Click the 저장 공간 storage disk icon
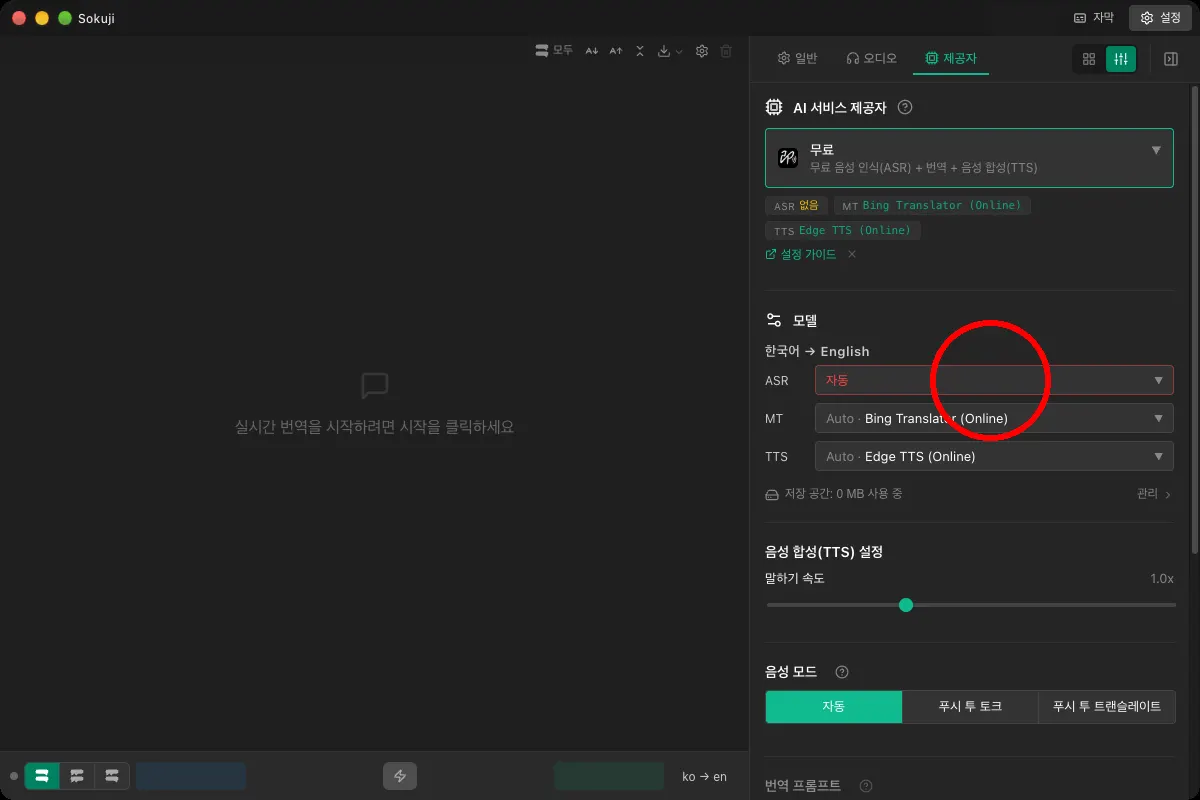1200x800 pixels. [x=772, y=494]
